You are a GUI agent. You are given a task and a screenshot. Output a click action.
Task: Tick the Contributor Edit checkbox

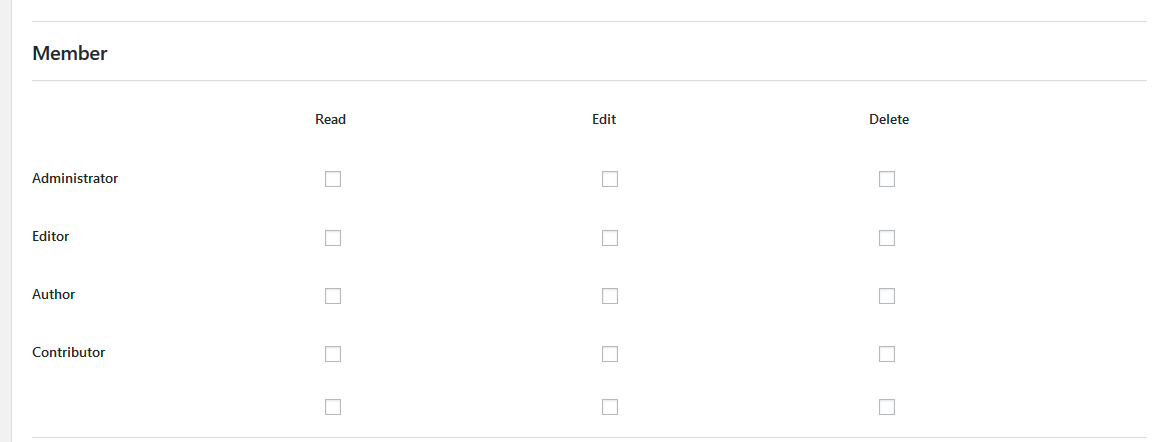pos(610,354)
